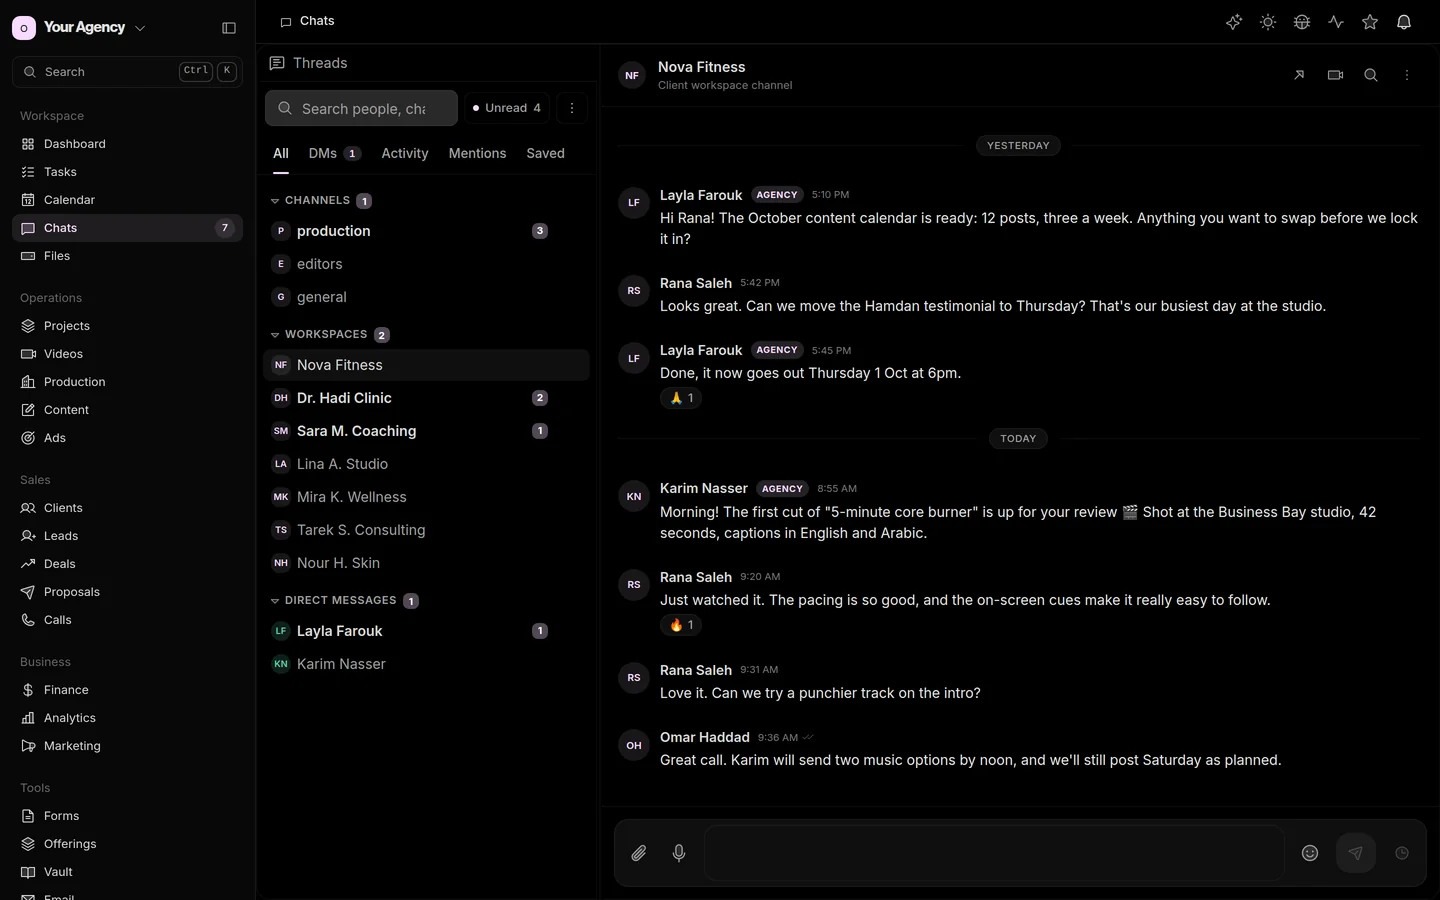Toggle the Unread filter
1440x900 pixels.
(507, 108)
